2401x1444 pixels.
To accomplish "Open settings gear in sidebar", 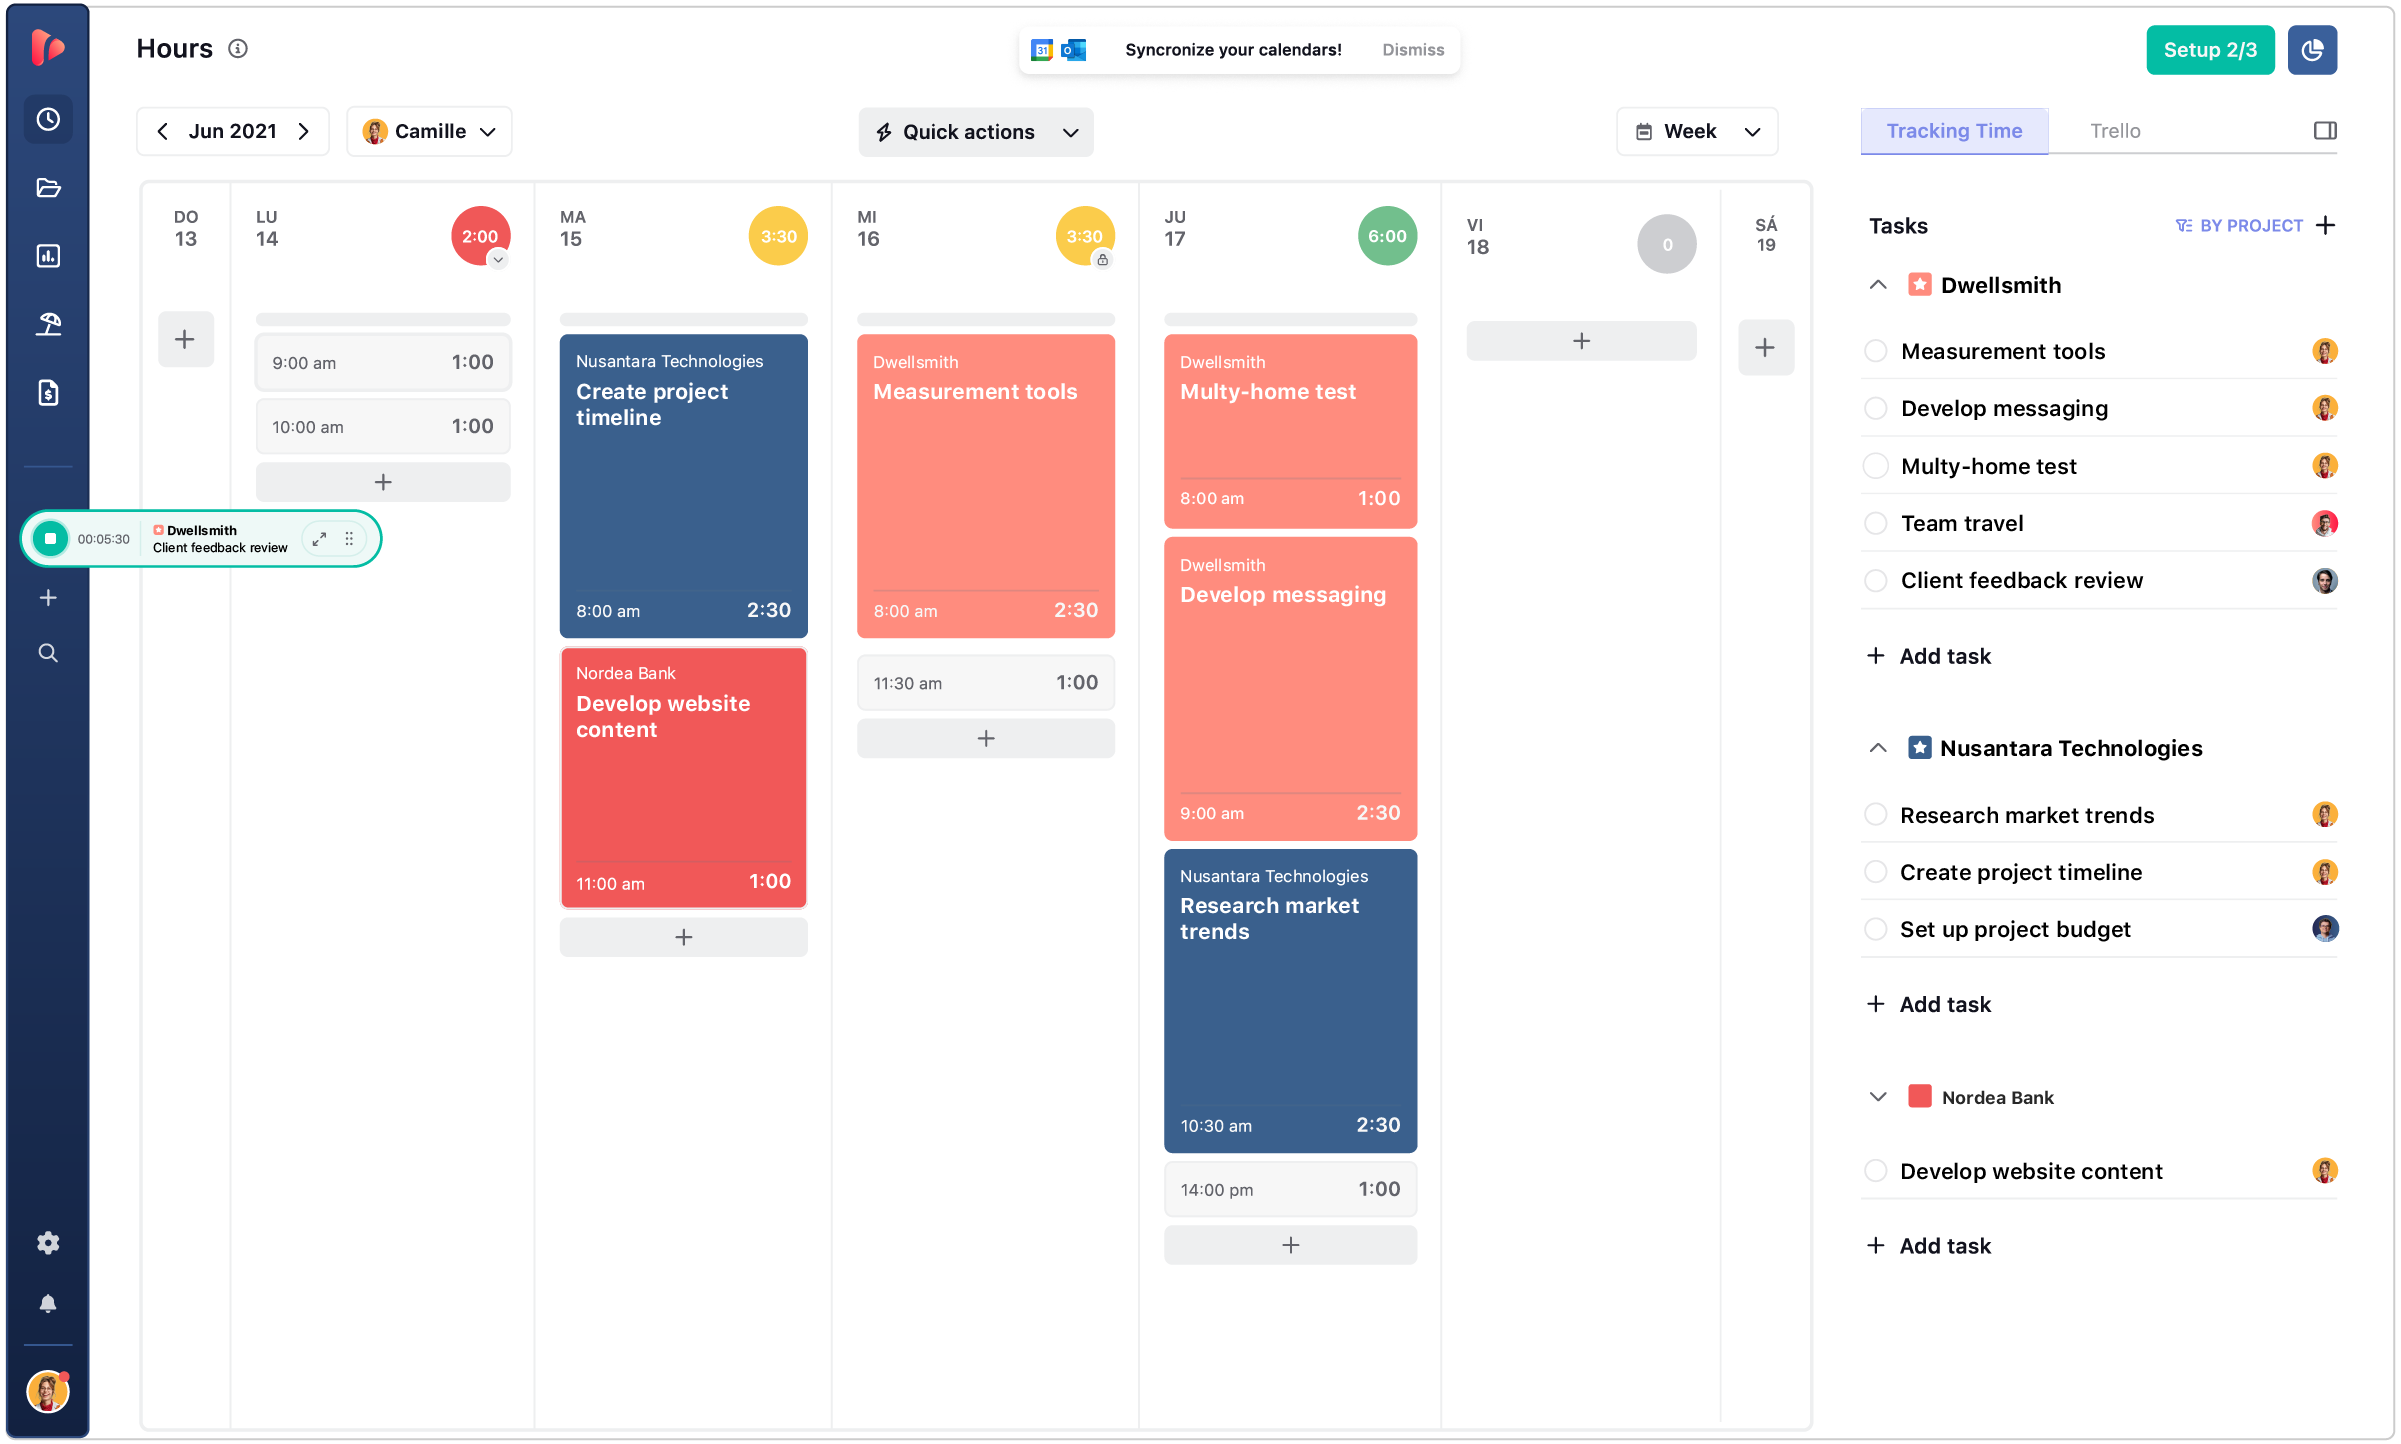I will point(48,1243).
